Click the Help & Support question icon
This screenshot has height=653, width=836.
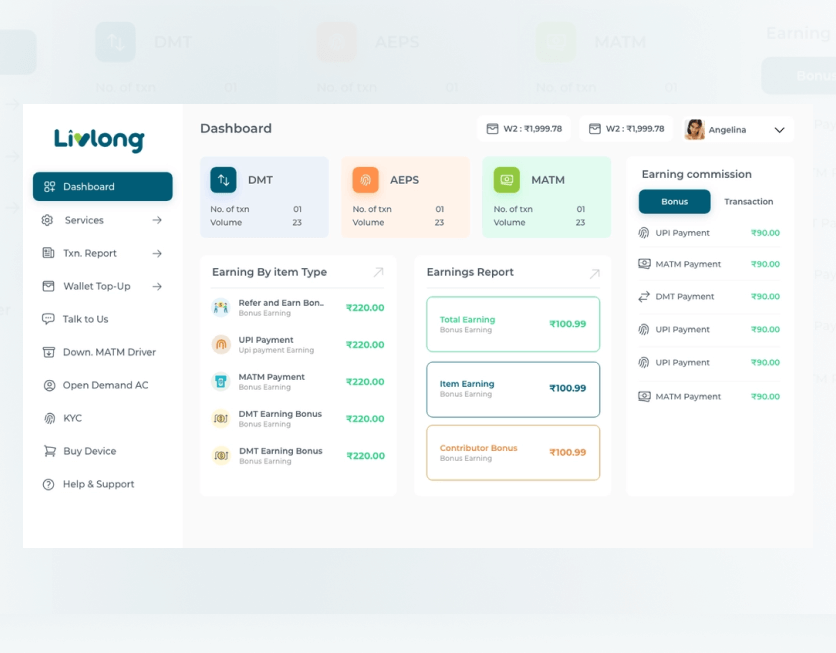[49, 484]
